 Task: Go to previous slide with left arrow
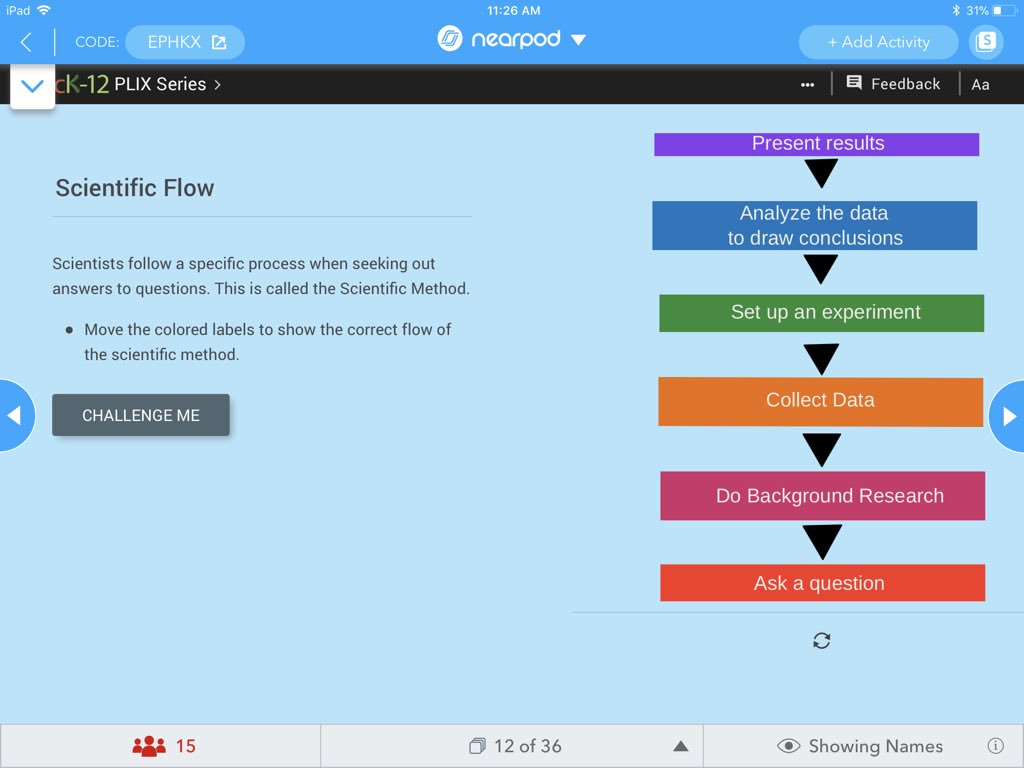15,415
